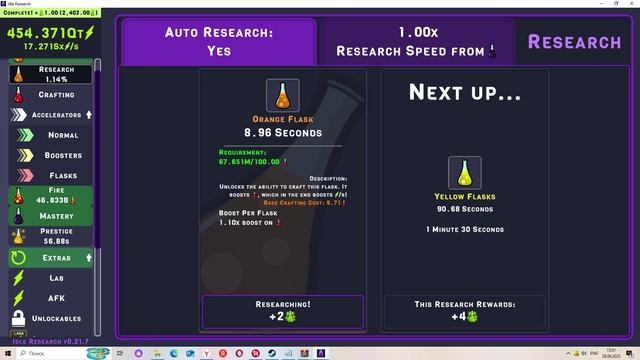The width and height of the screenshot is (640, 360).
Task: Click the Fire flask icon
Action: pos(18,196)
